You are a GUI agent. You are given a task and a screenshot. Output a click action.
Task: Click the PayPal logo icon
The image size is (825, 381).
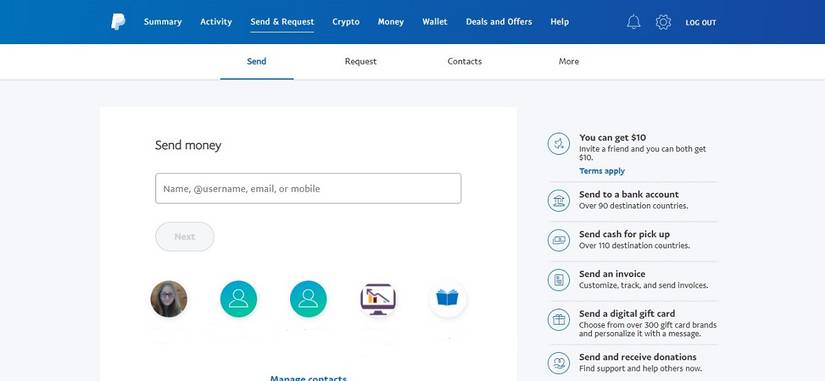[118, 22]
